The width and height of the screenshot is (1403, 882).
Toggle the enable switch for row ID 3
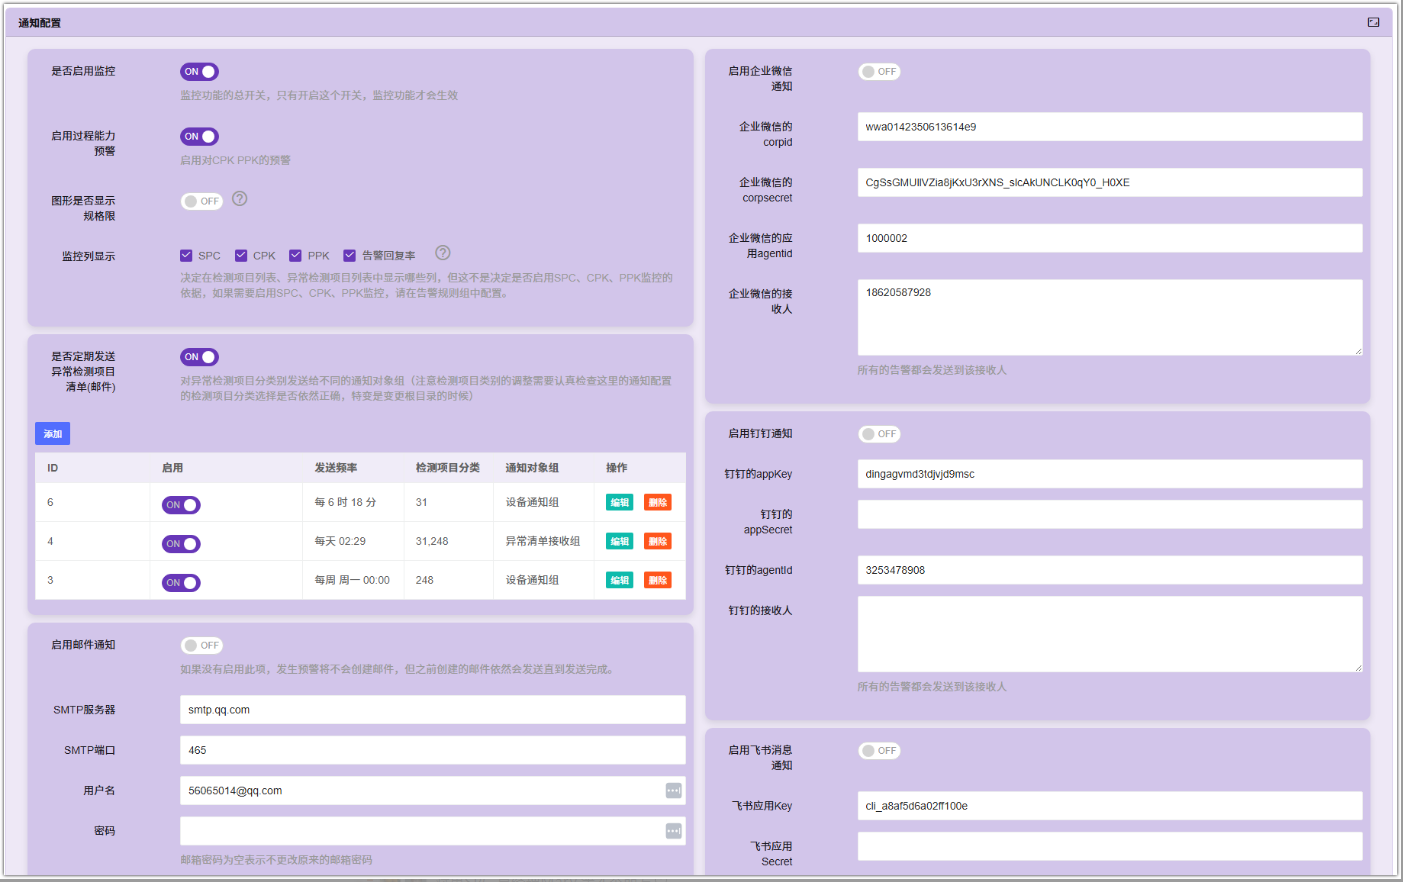click(x=181, y=583)
